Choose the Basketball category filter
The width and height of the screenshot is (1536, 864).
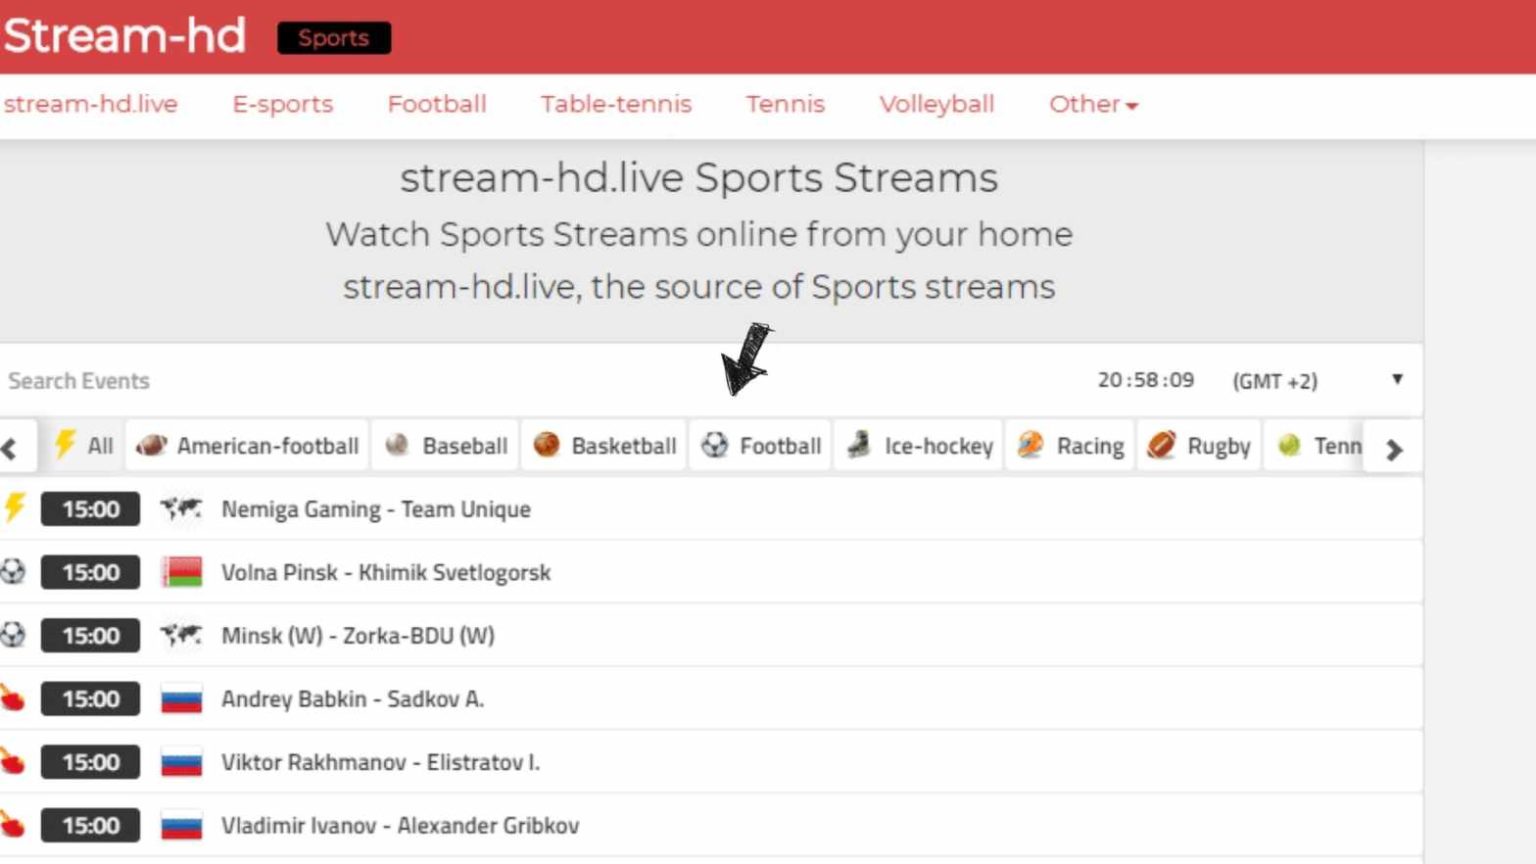pos(604,445)
